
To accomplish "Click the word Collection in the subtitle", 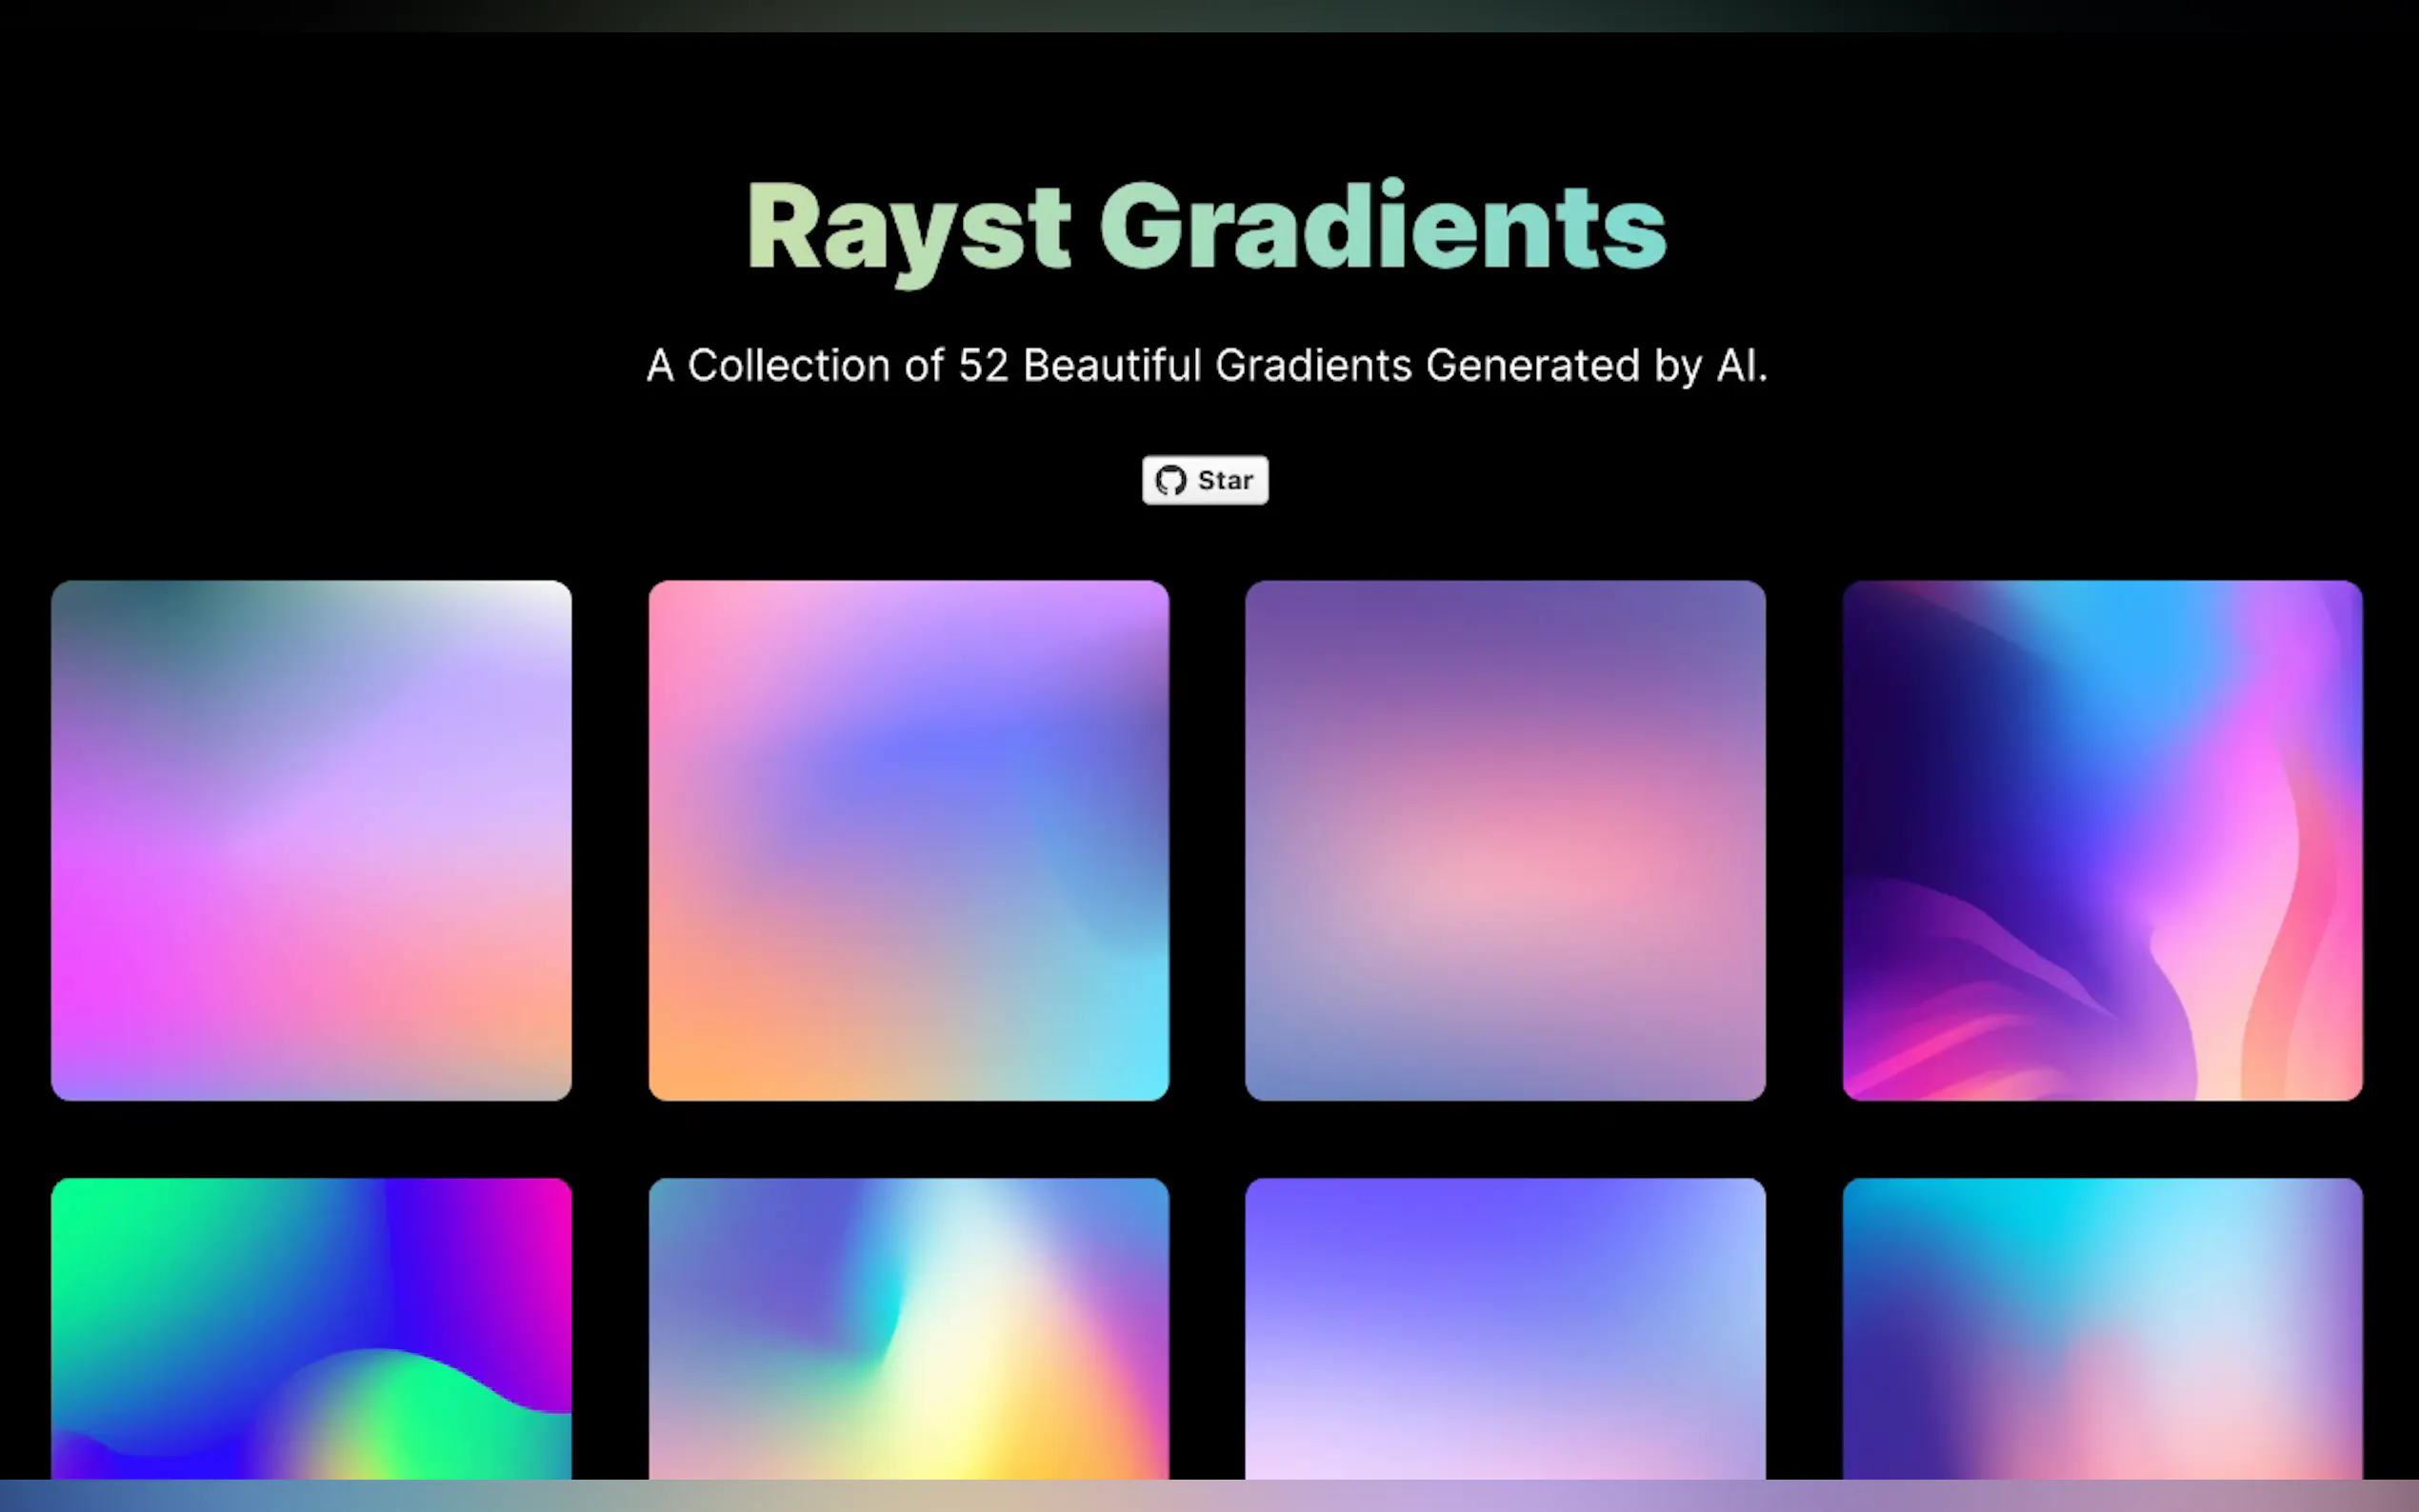I will click(788, 366).
